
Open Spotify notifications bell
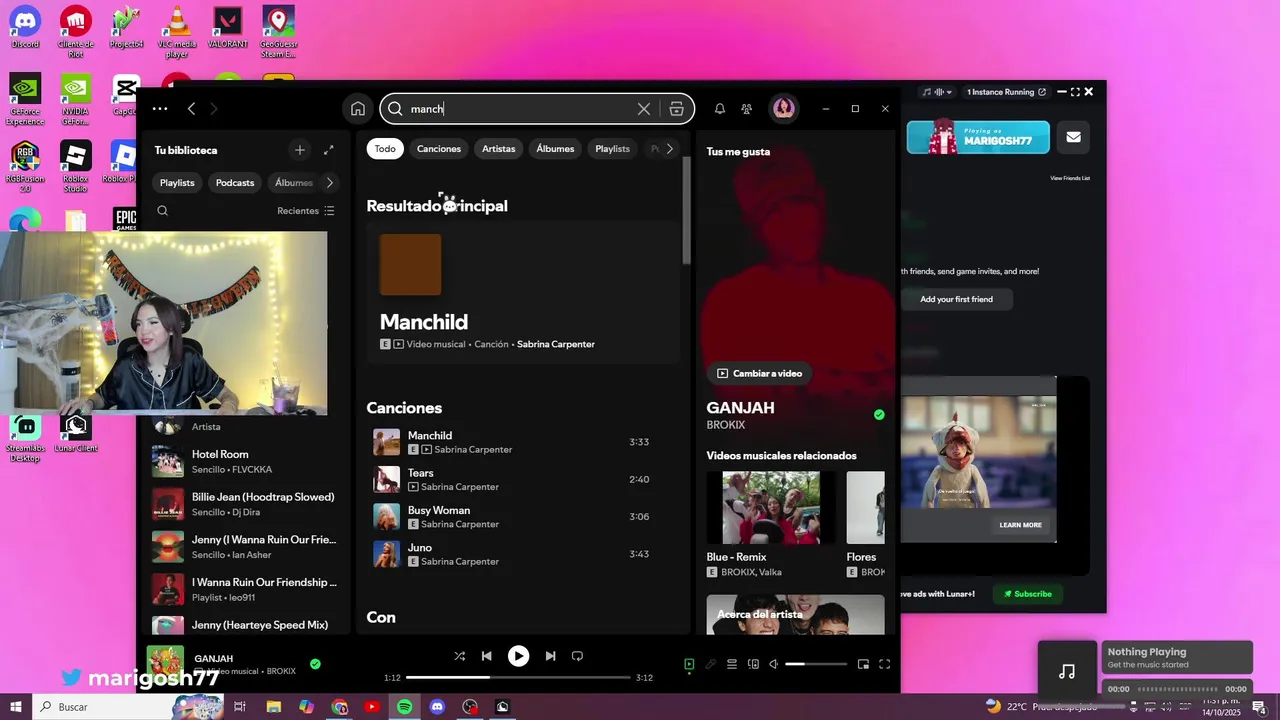point(719,109)
